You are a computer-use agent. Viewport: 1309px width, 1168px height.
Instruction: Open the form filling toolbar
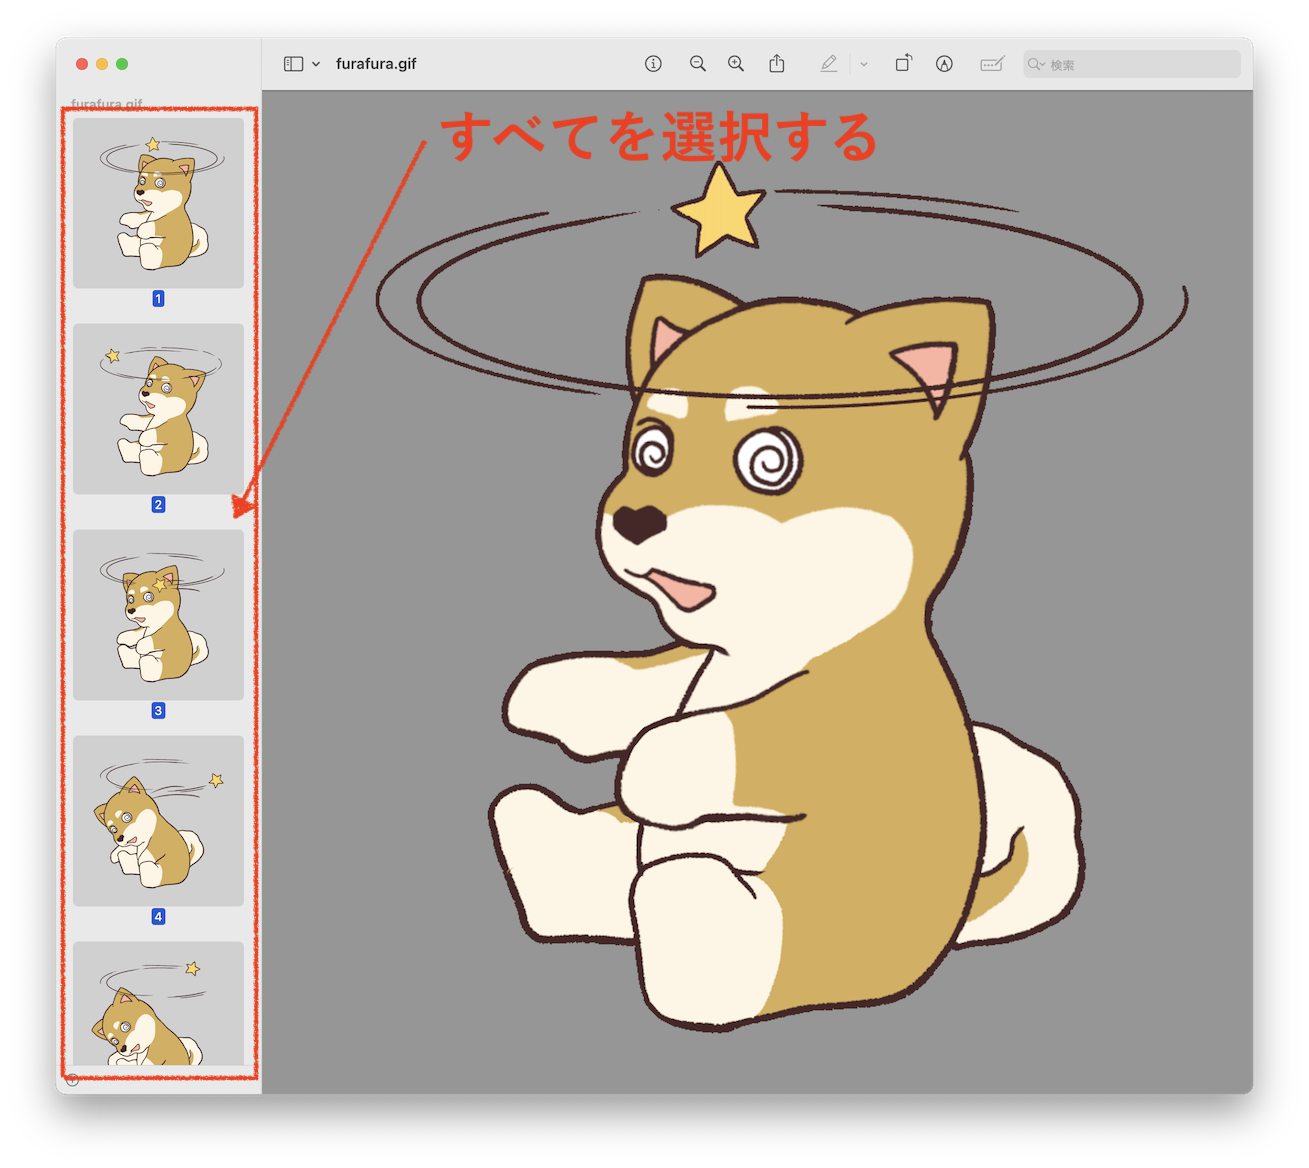[x=992, y=64]
